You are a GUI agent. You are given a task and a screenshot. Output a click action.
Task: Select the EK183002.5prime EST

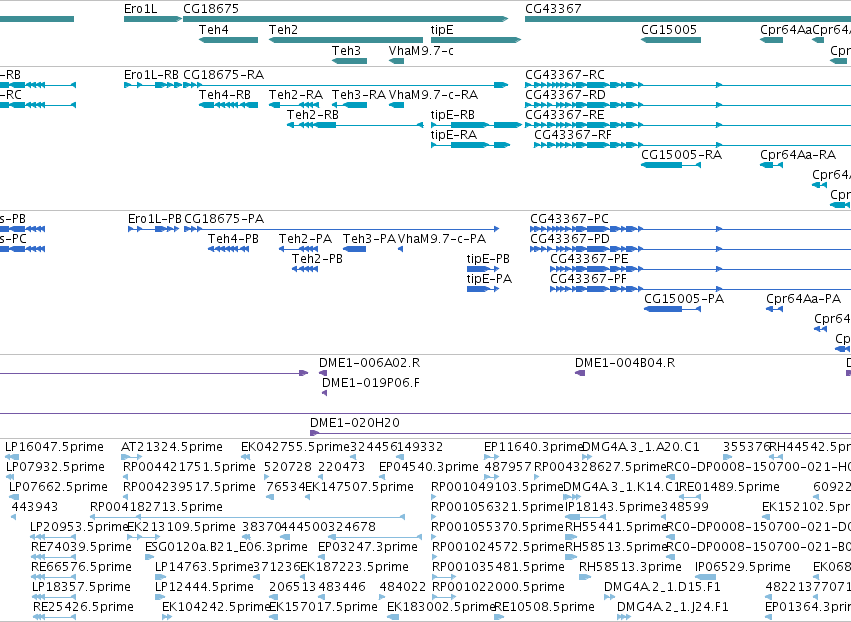pyautogui.click(x=393, y=617)
